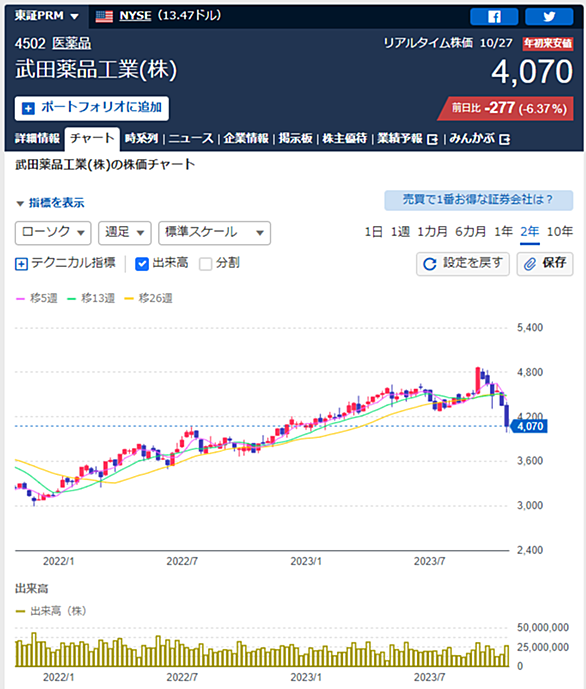
Task: Click the 売買で1番お得な証券会社は? banner
Action: coord(478,200)
